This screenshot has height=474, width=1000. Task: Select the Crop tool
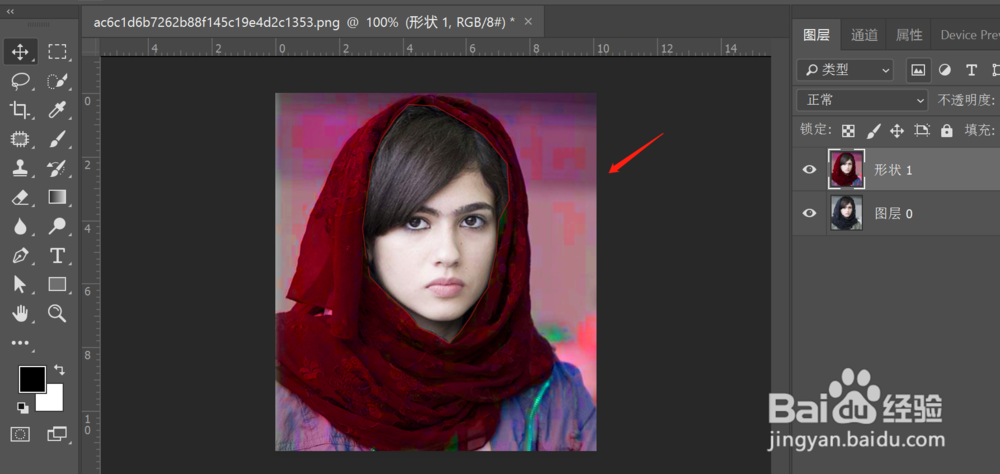[x=20, y=110]
